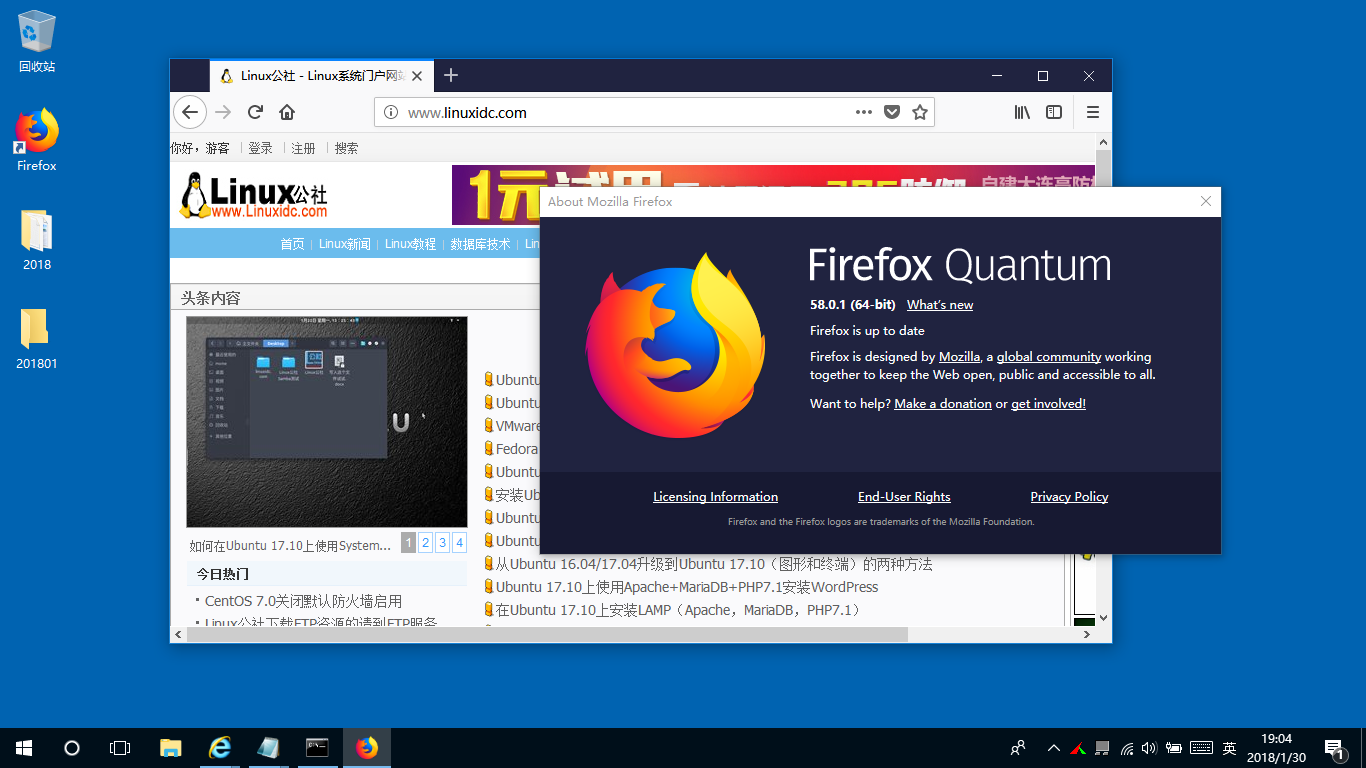Click the headline slideshow screenshot thumbnail

click(x=327, y=422)
